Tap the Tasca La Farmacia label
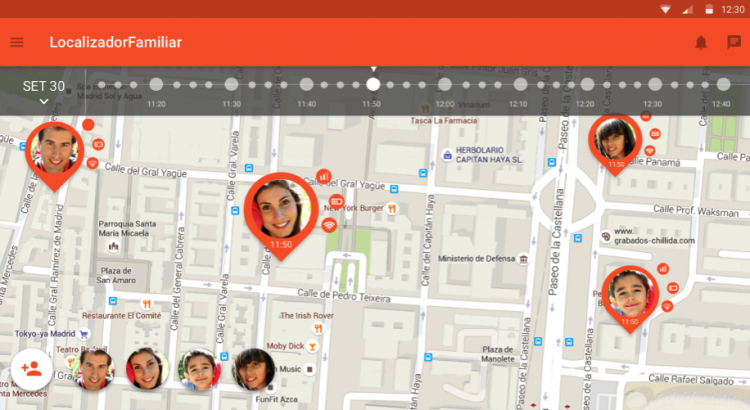This screenshot has height=410, width=750. tap(443, 121)
